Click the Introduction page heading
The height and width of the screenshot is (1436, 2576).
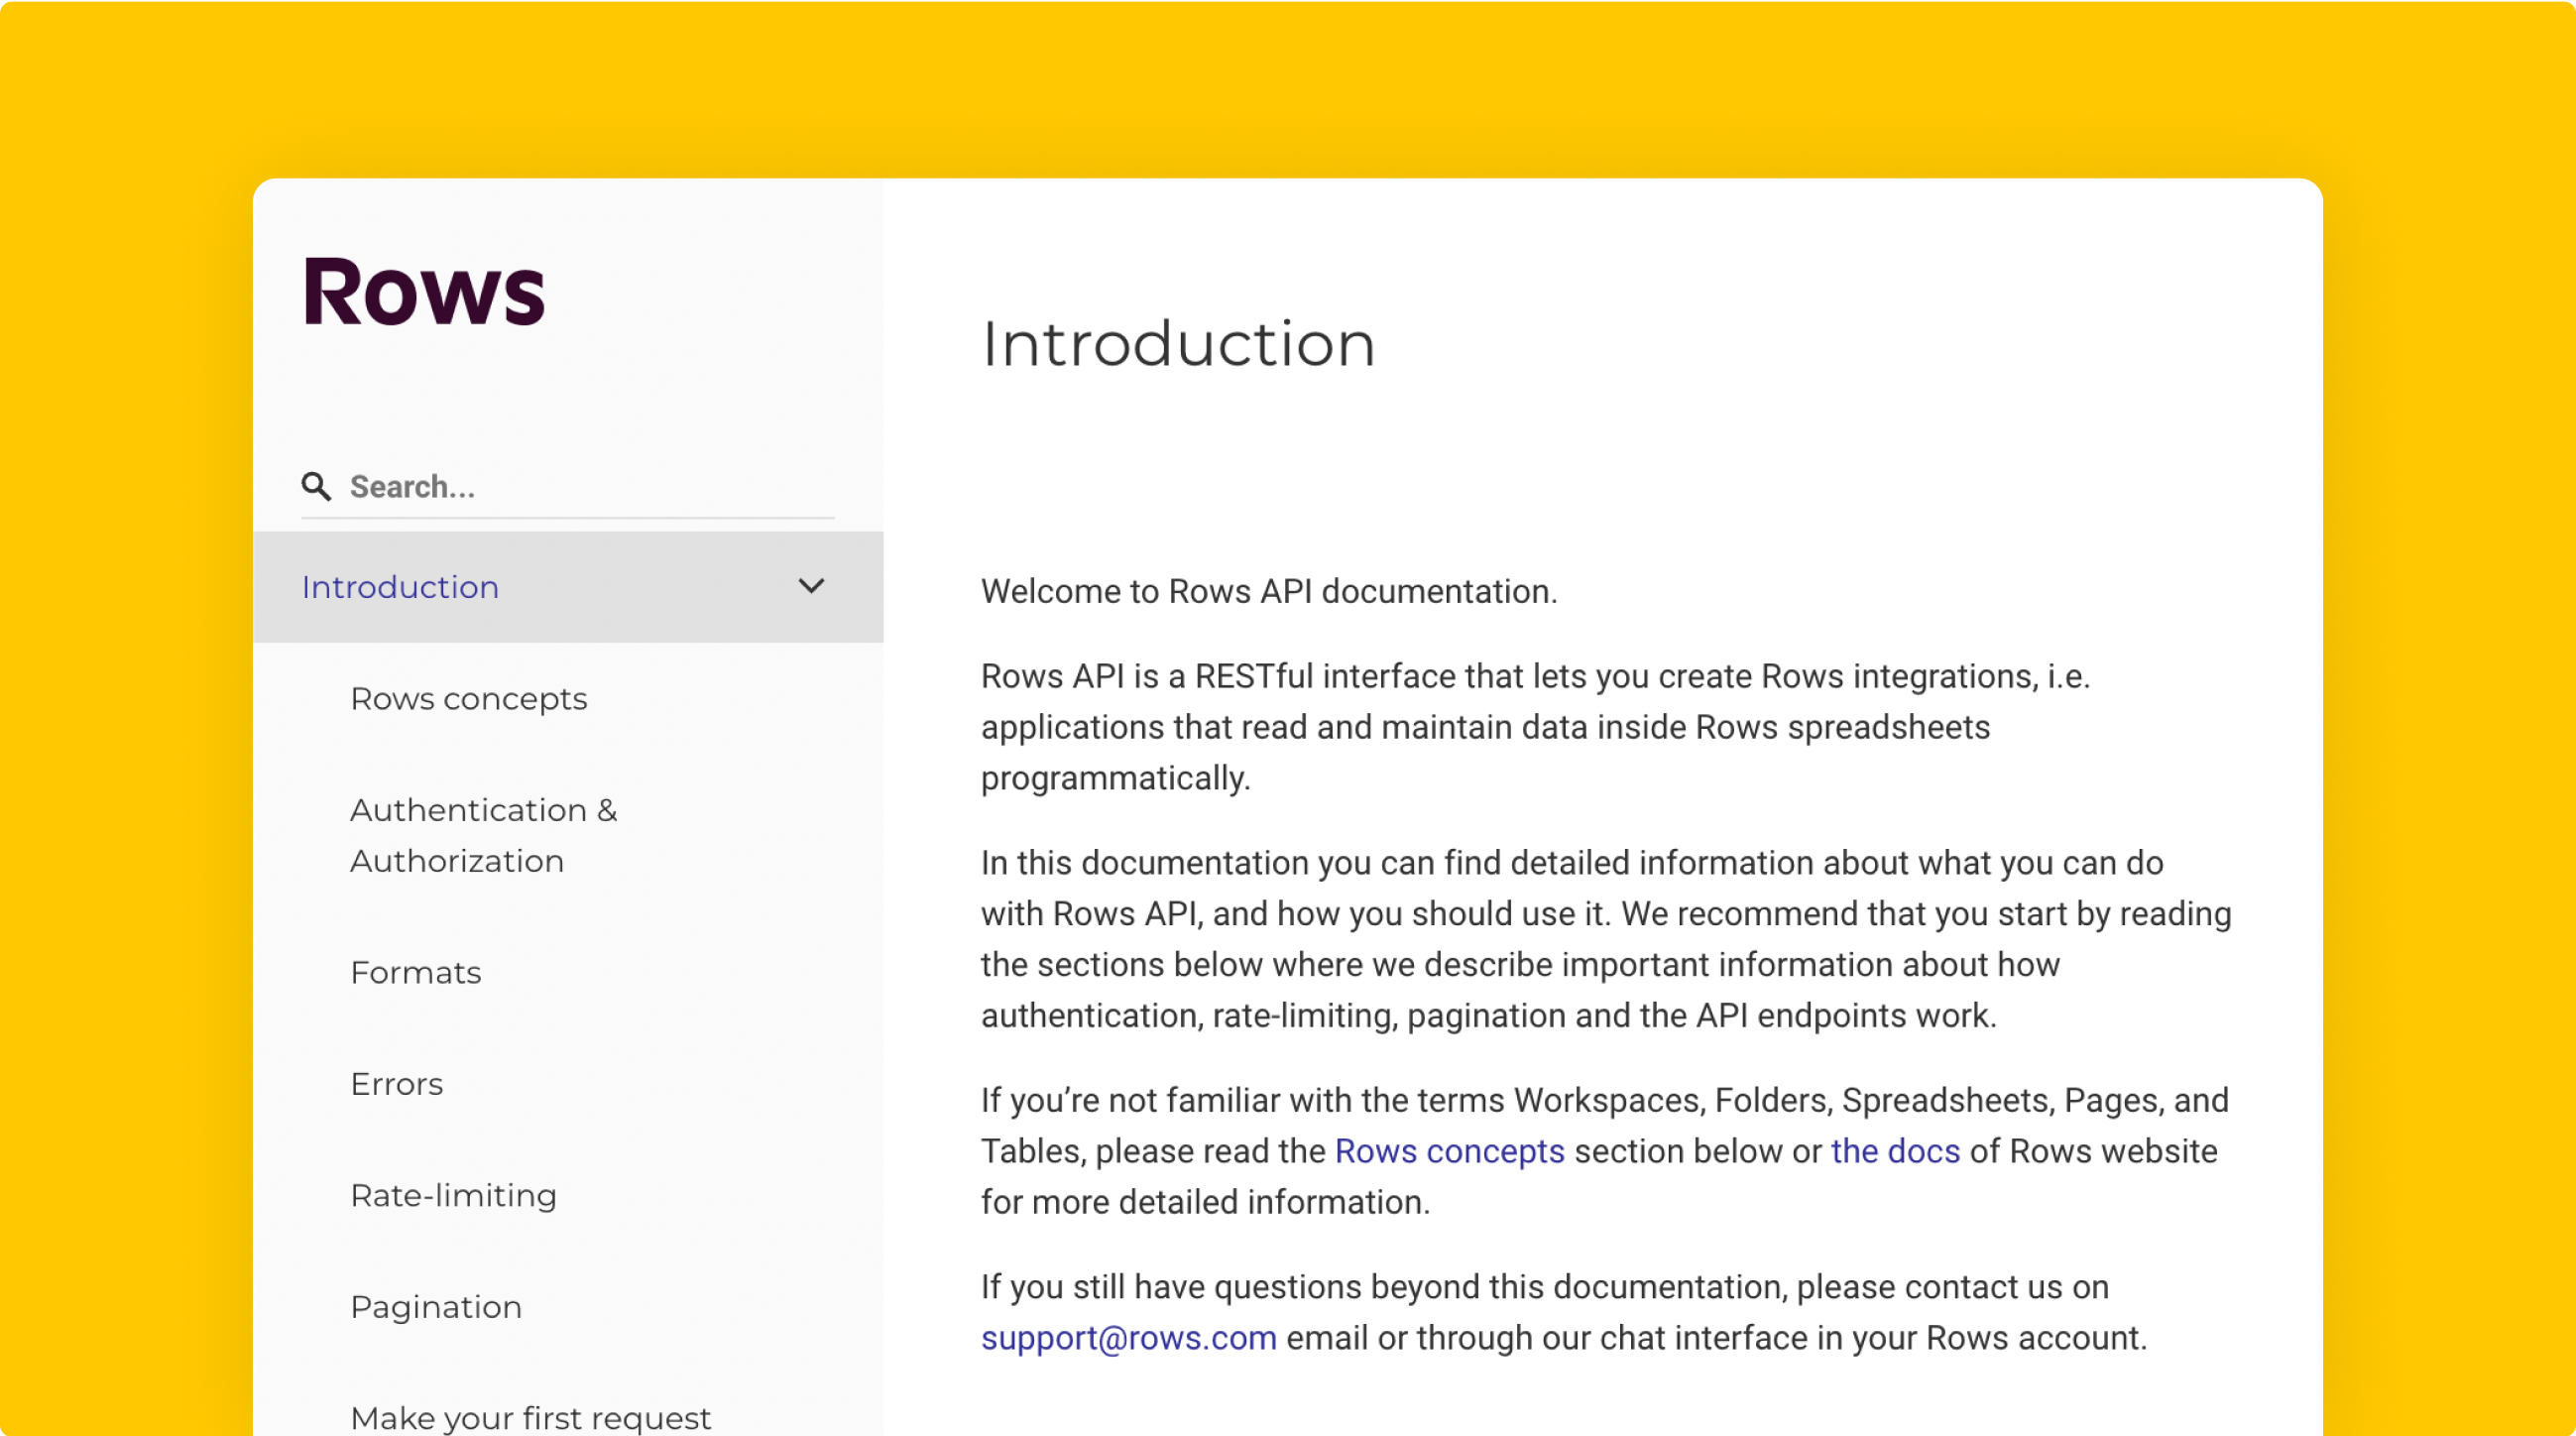(x=1178, y=344)
